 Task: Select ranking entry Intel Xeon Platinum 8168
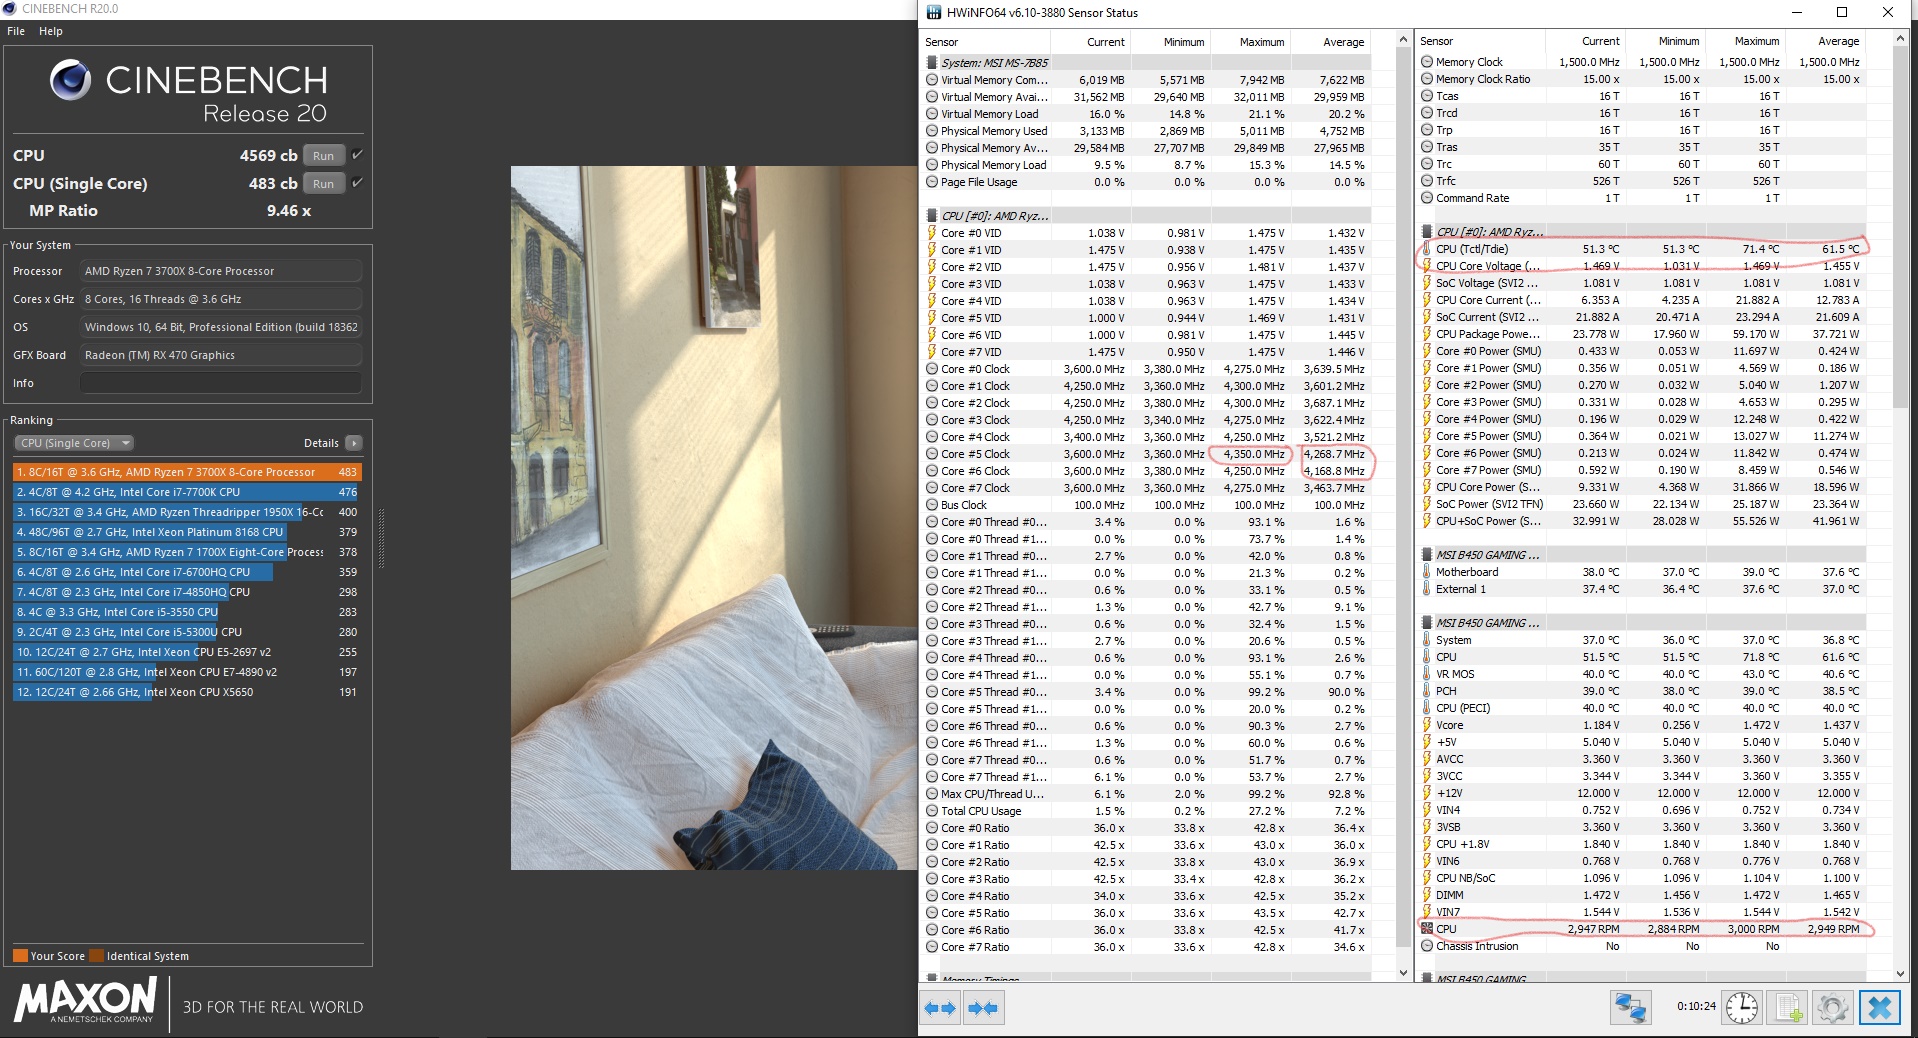[187, 532]
